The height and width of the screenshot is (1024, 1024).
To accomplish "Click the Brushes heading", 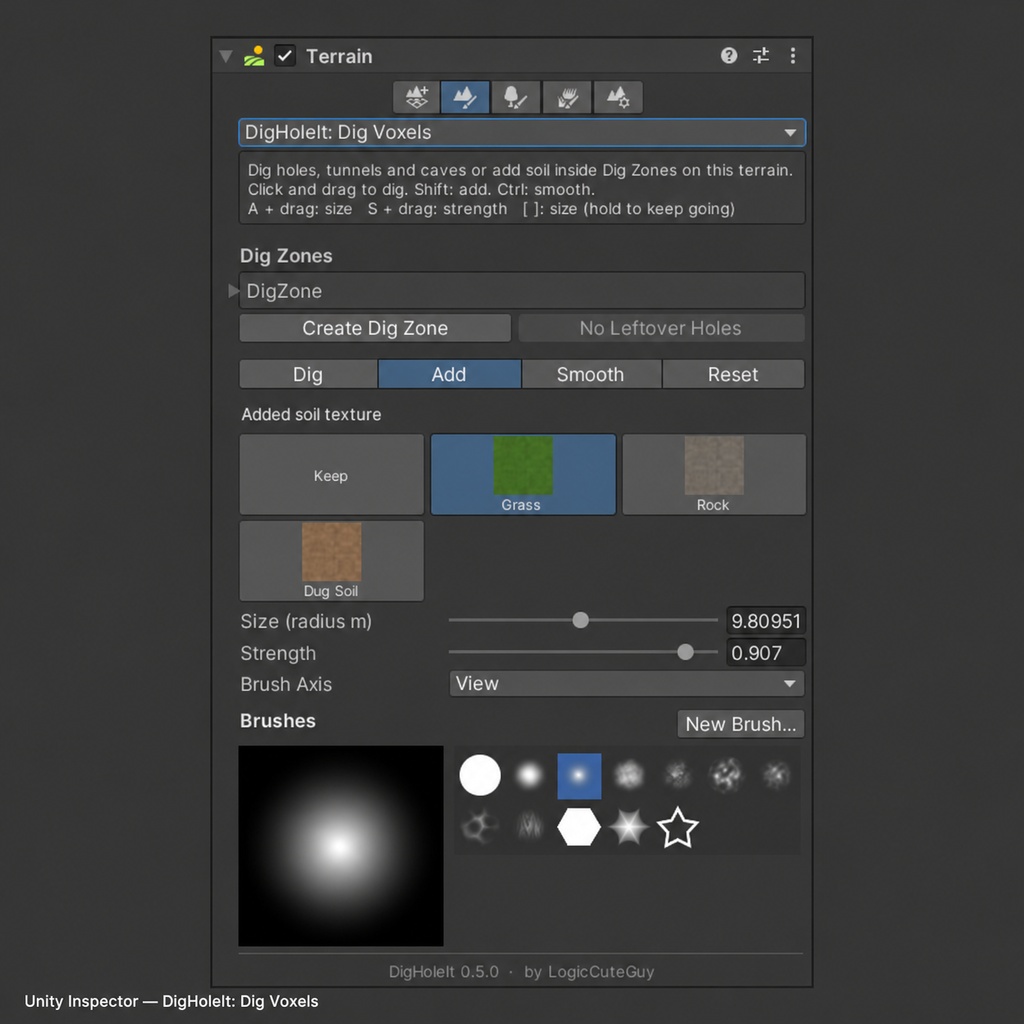I will [278, 720].
